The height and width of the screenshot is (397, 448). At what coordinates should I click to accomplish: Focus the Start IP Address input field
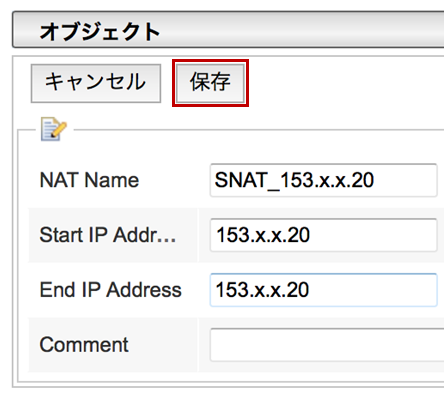tap(323, 235)
